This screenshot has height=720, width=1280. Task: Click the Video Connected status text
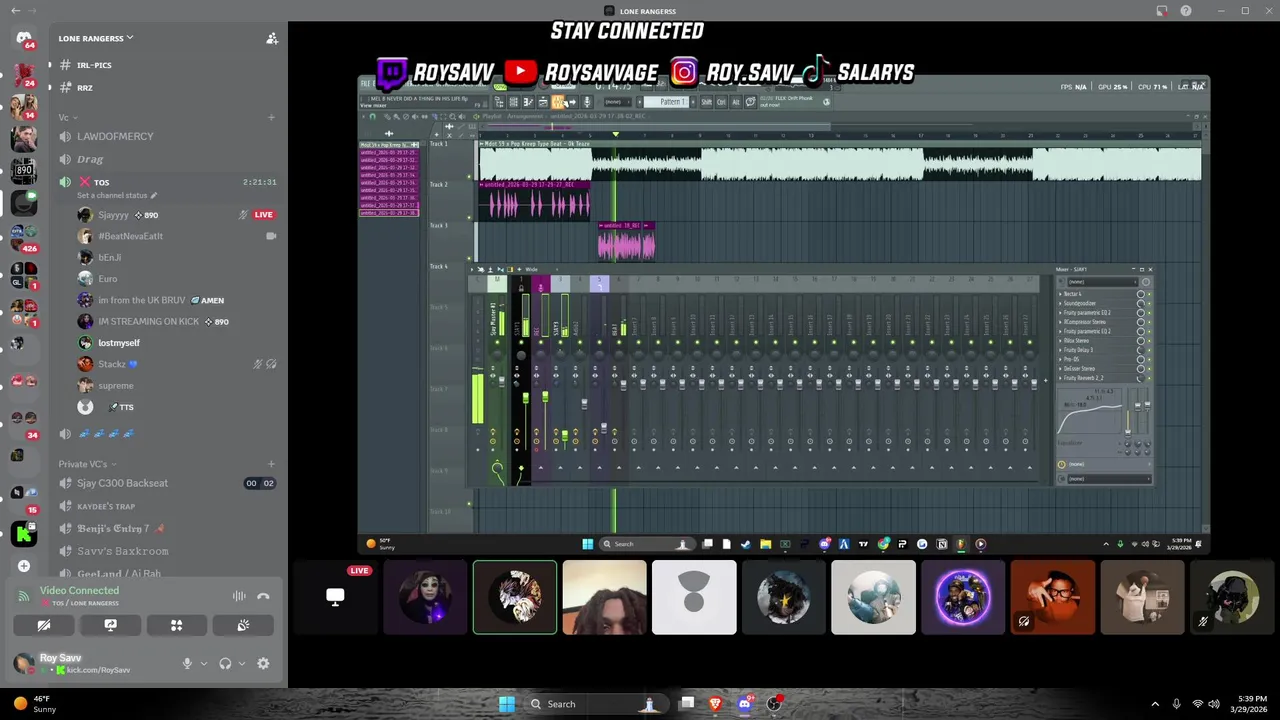click(x=79, y=590)
